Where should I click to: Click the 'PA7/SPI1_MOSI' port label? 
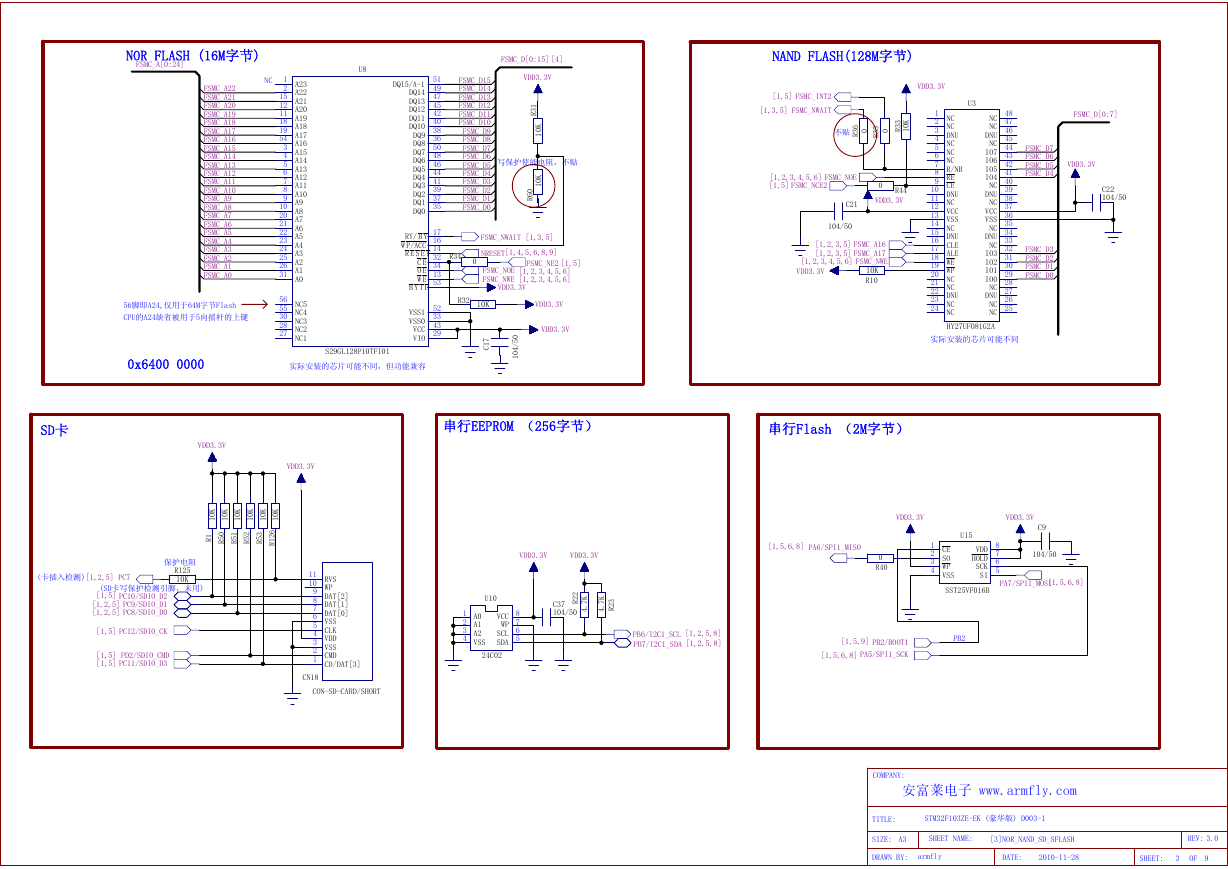click(1024, 582)
